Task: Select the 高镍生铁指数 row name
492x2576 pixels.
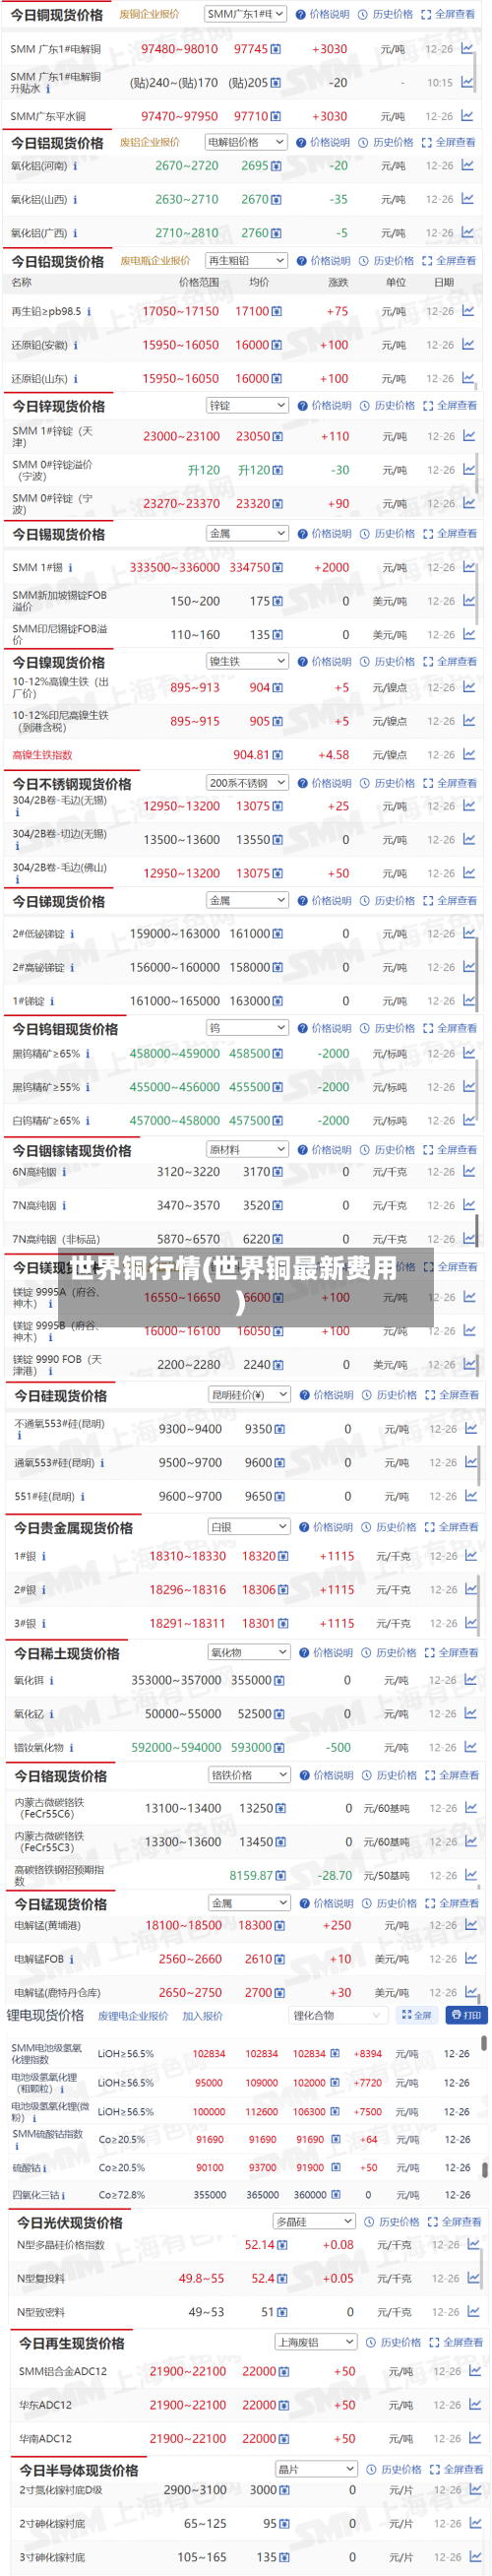Action: (42, 755)
